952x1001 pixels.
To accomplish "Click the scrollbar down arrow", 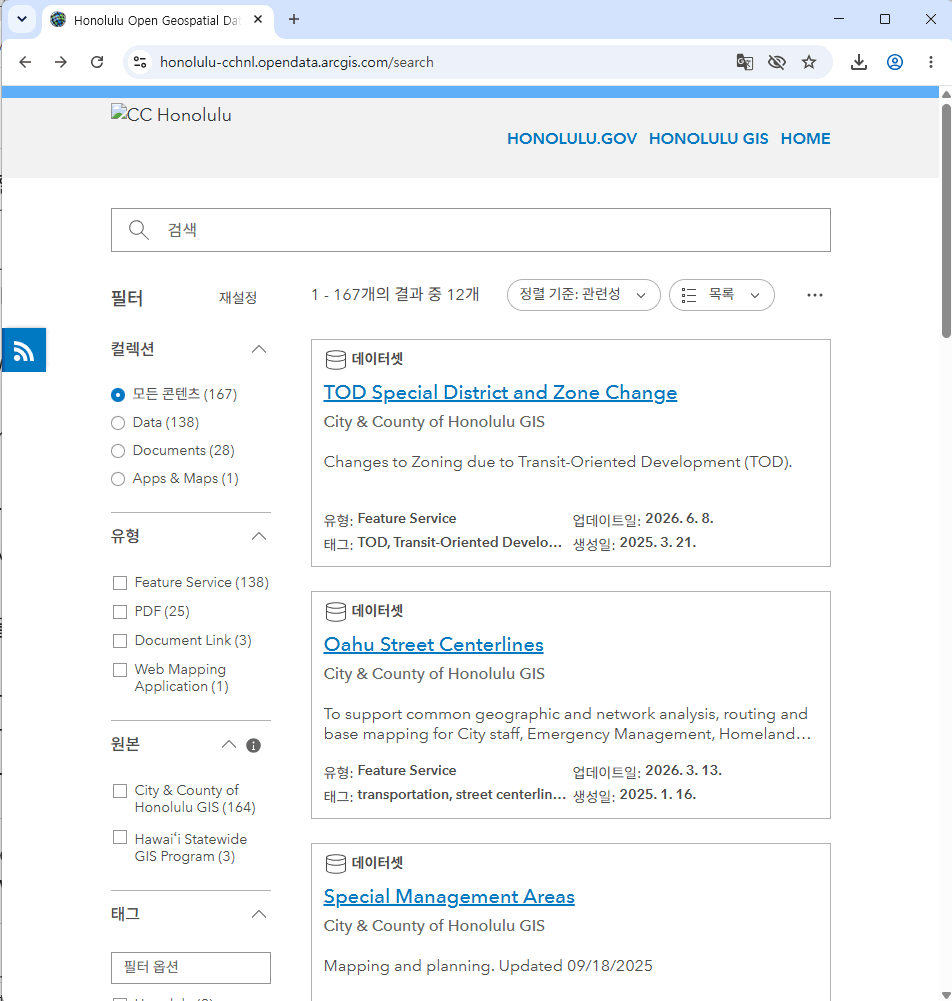I will click(946, 995).
